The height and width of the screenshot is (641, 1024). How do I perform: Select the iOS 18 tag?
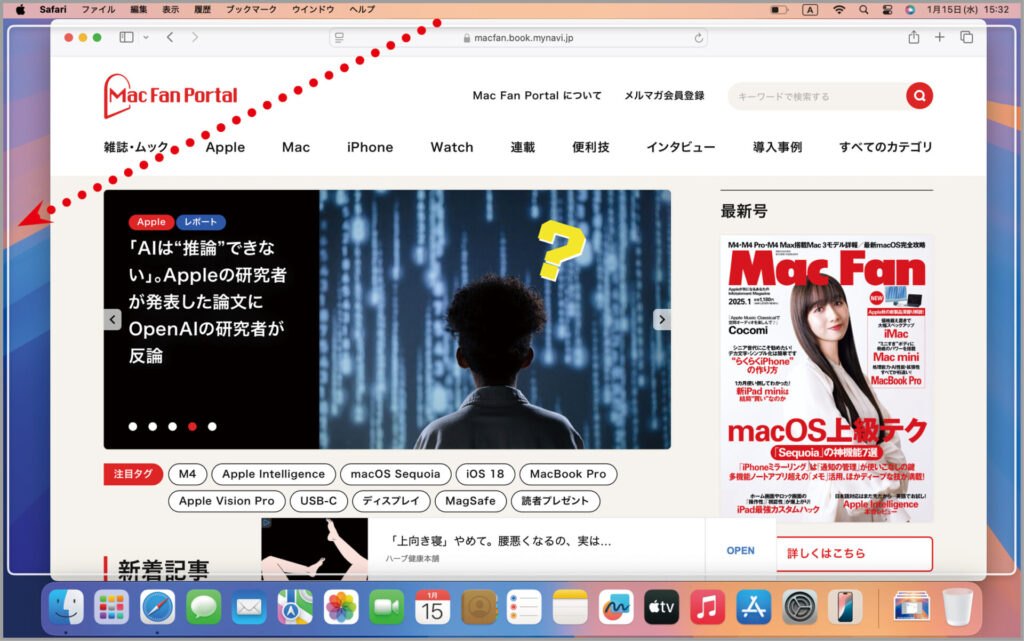[x=485, y=474]
